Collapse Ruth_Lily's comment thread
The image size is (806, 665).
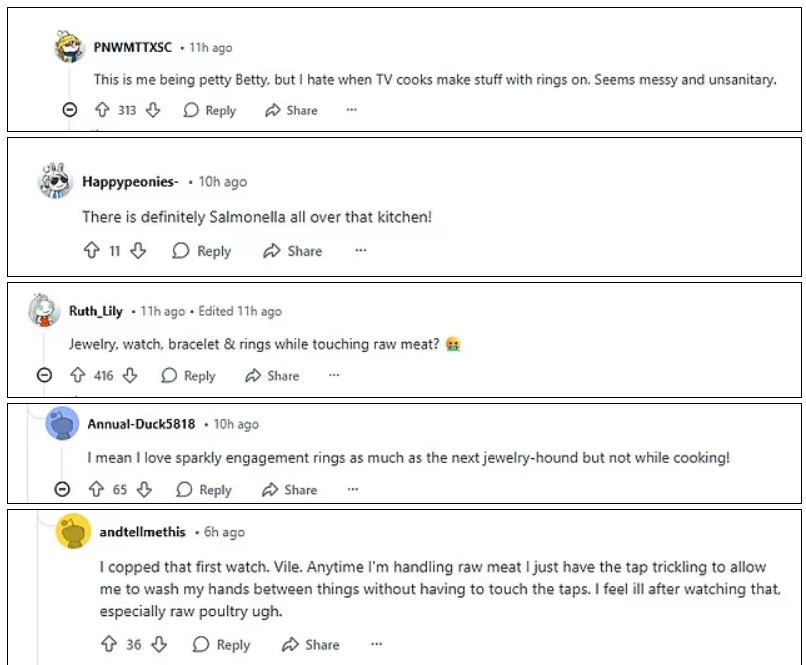tap(44, 376)
